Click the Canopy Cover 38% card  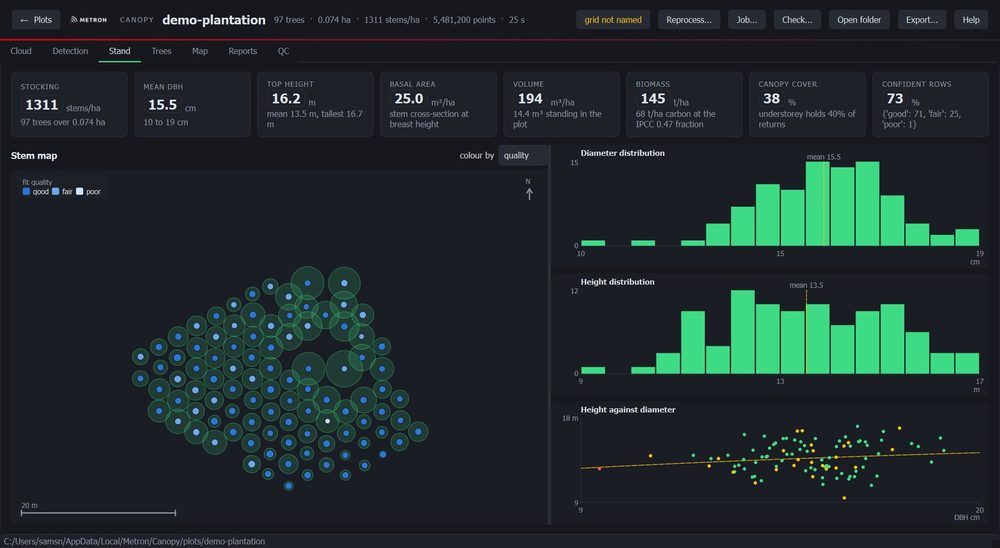tap(807, 104)
